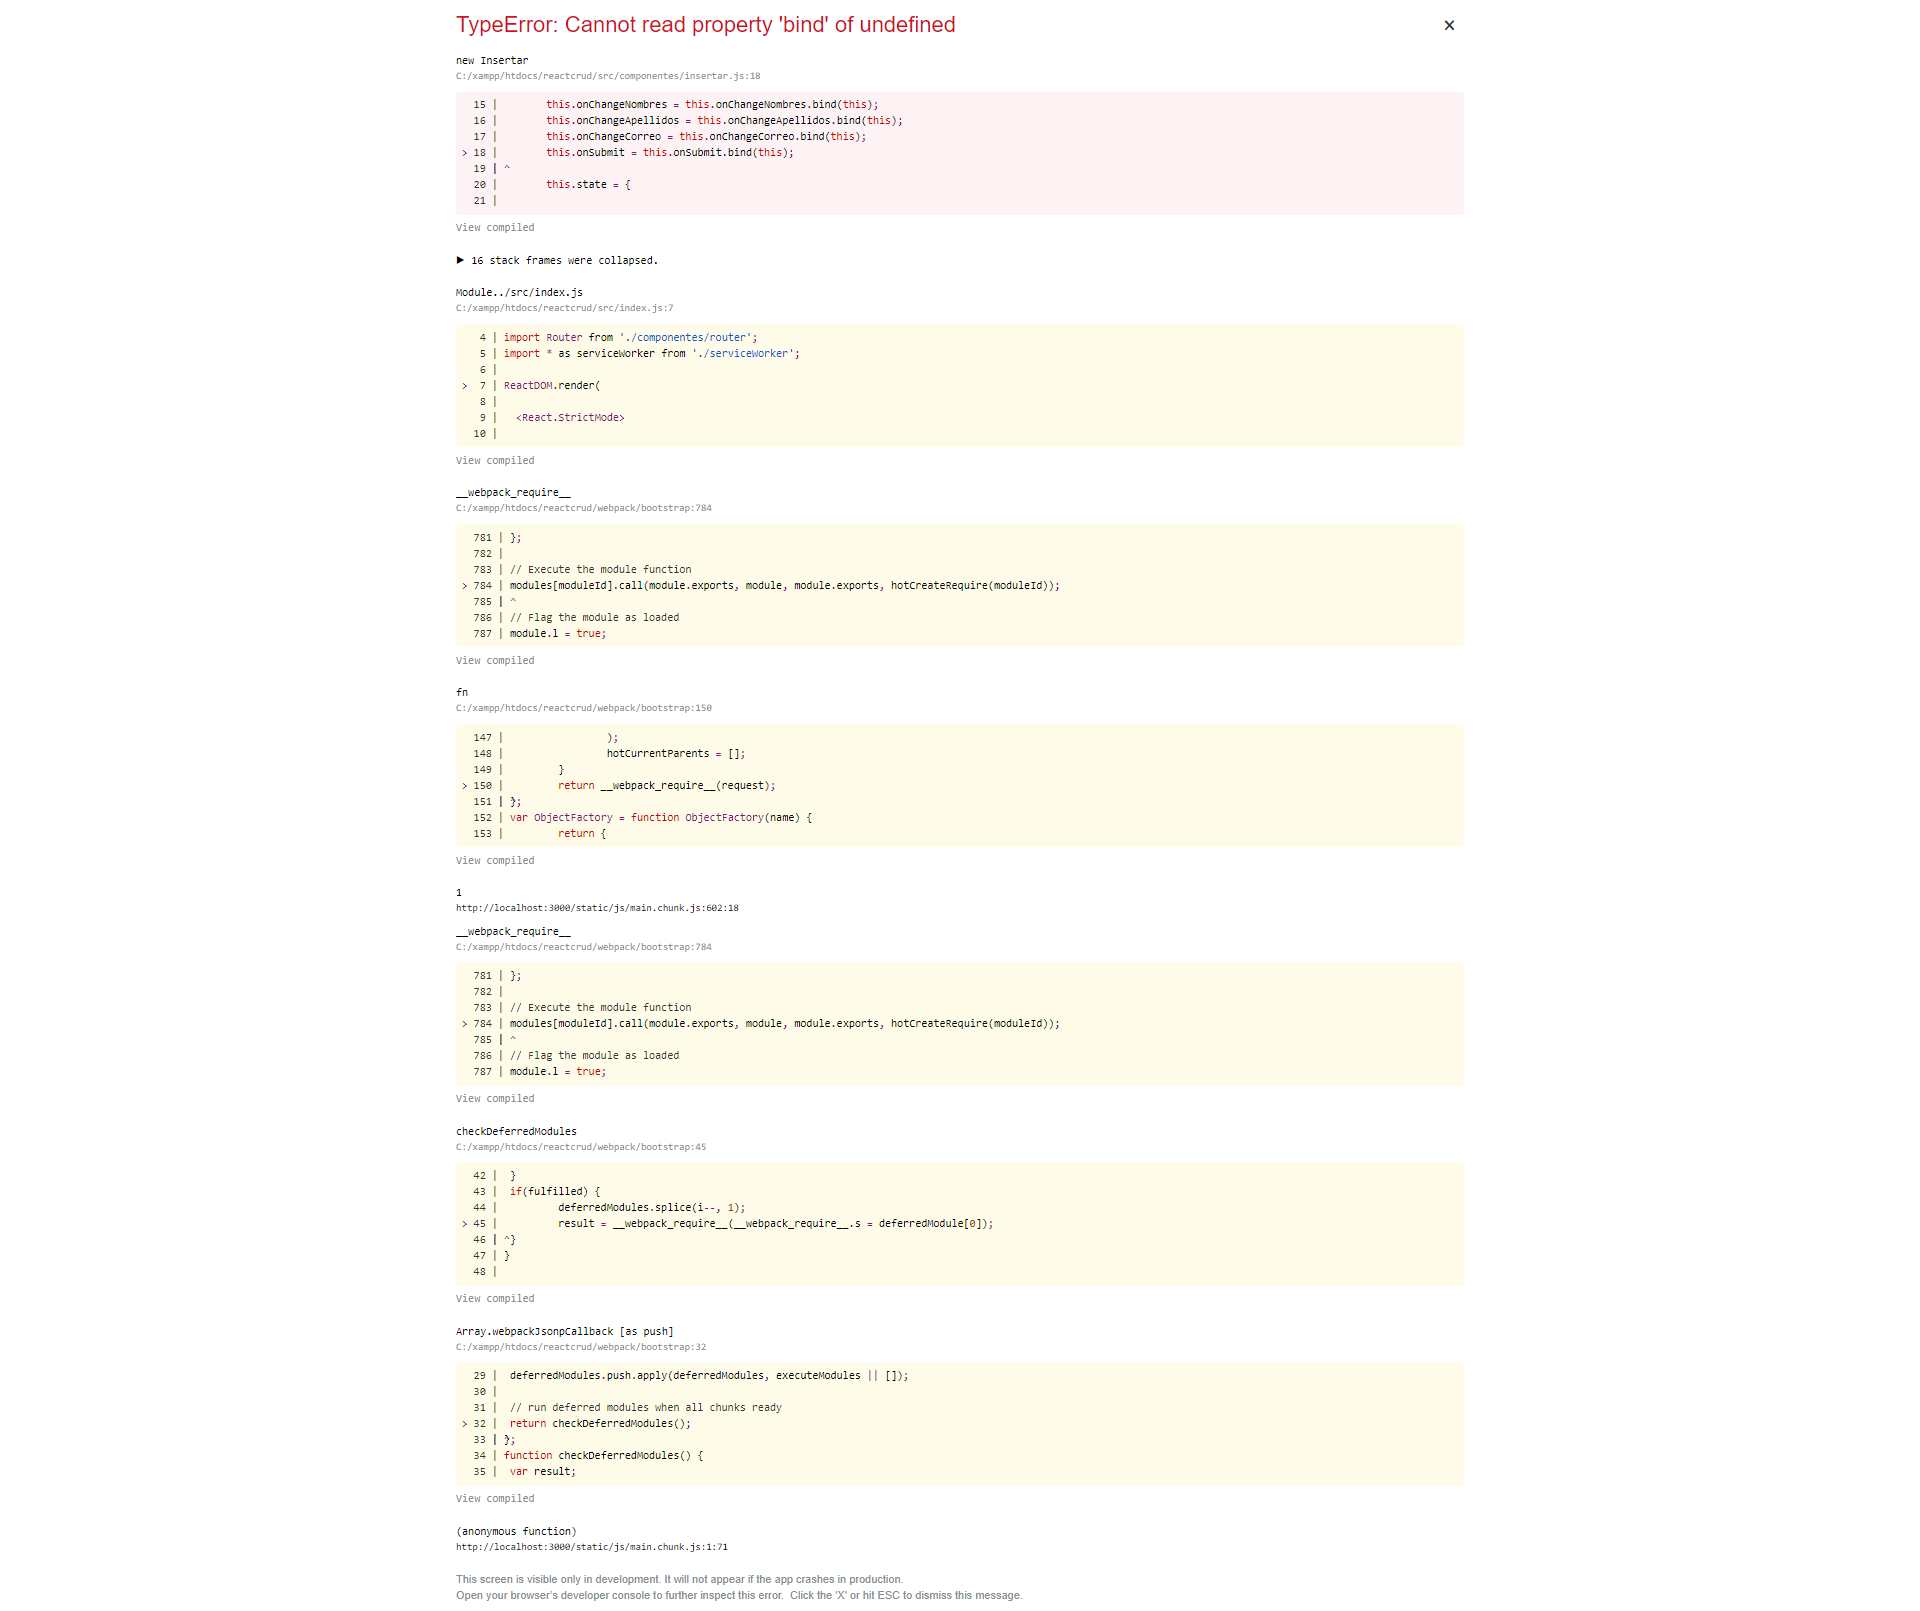Click the path 'webpack/bootstrap:32'
1920x1611 pixels.
tap(581, 1347)
